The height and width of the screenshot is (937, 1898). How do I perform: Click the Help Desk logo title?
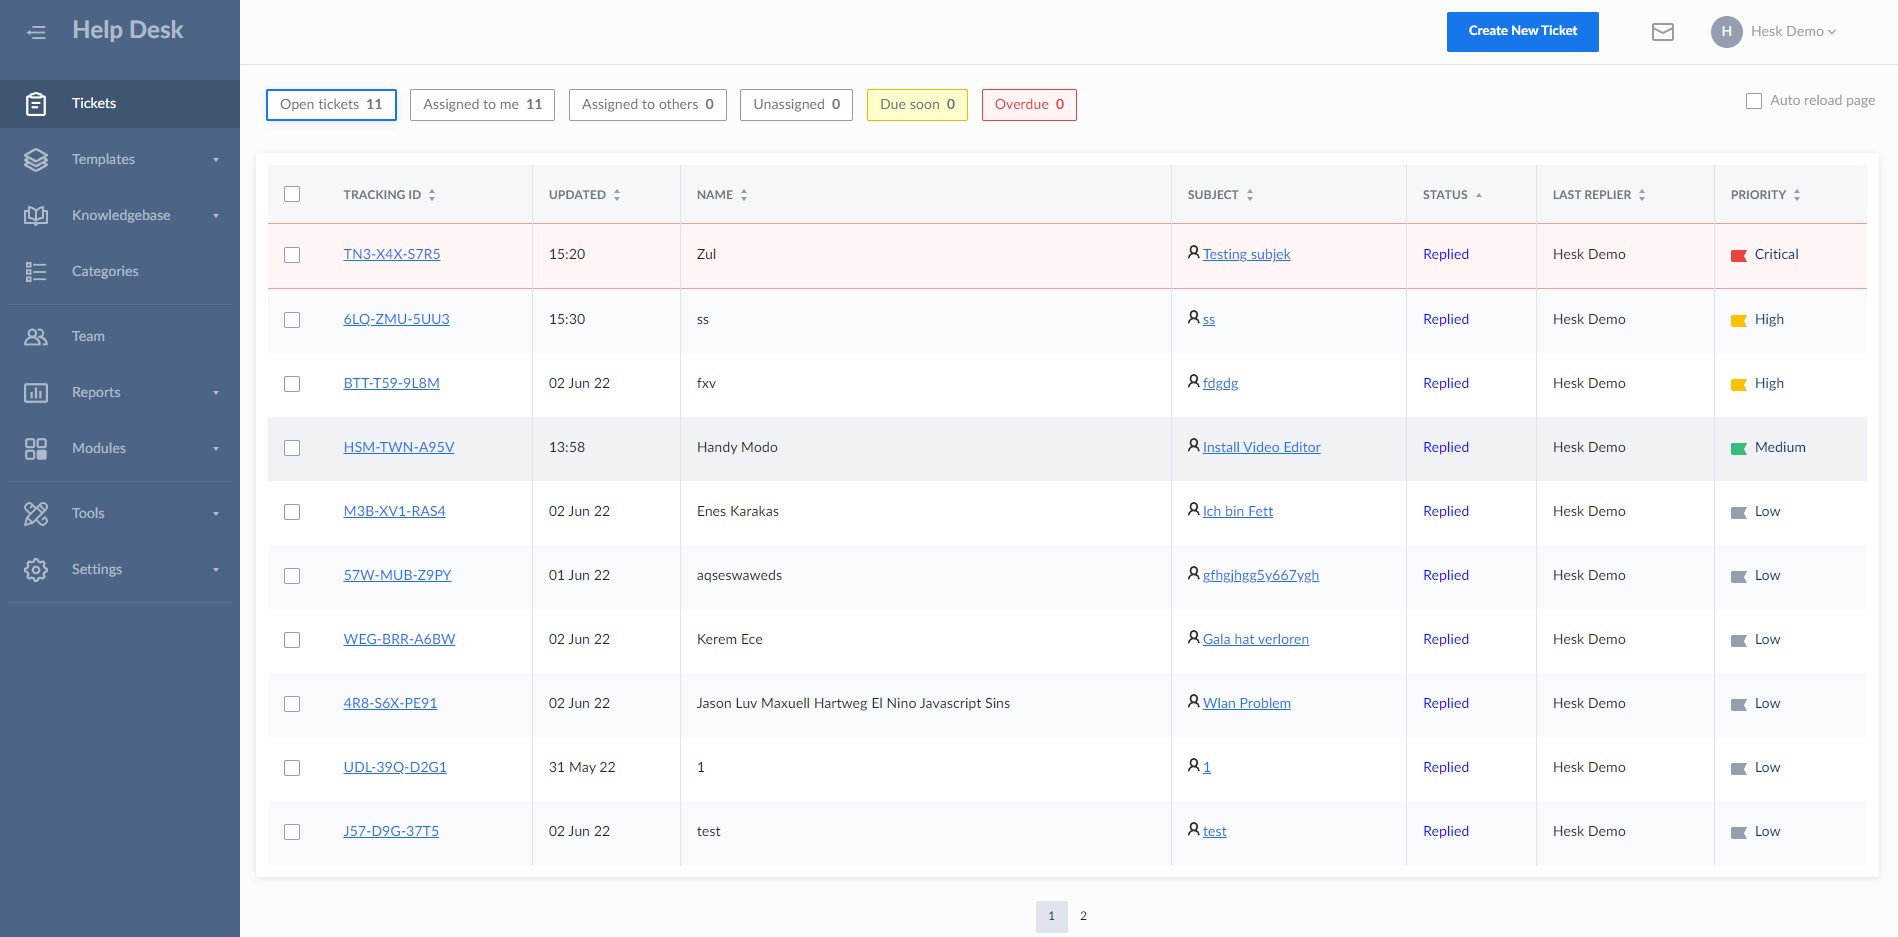128,30
